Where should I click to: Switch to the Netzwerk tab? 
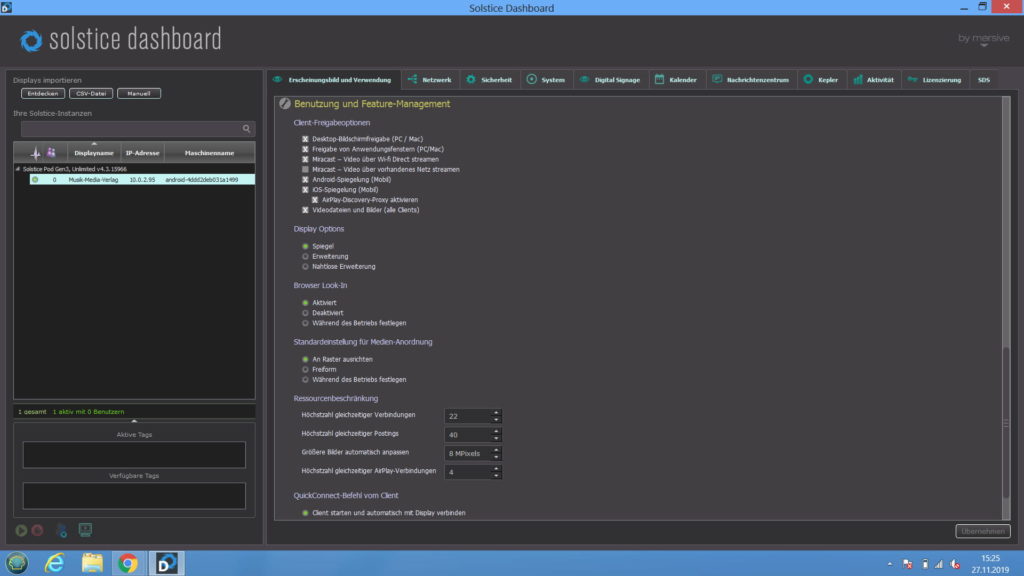tap(429, 79)
